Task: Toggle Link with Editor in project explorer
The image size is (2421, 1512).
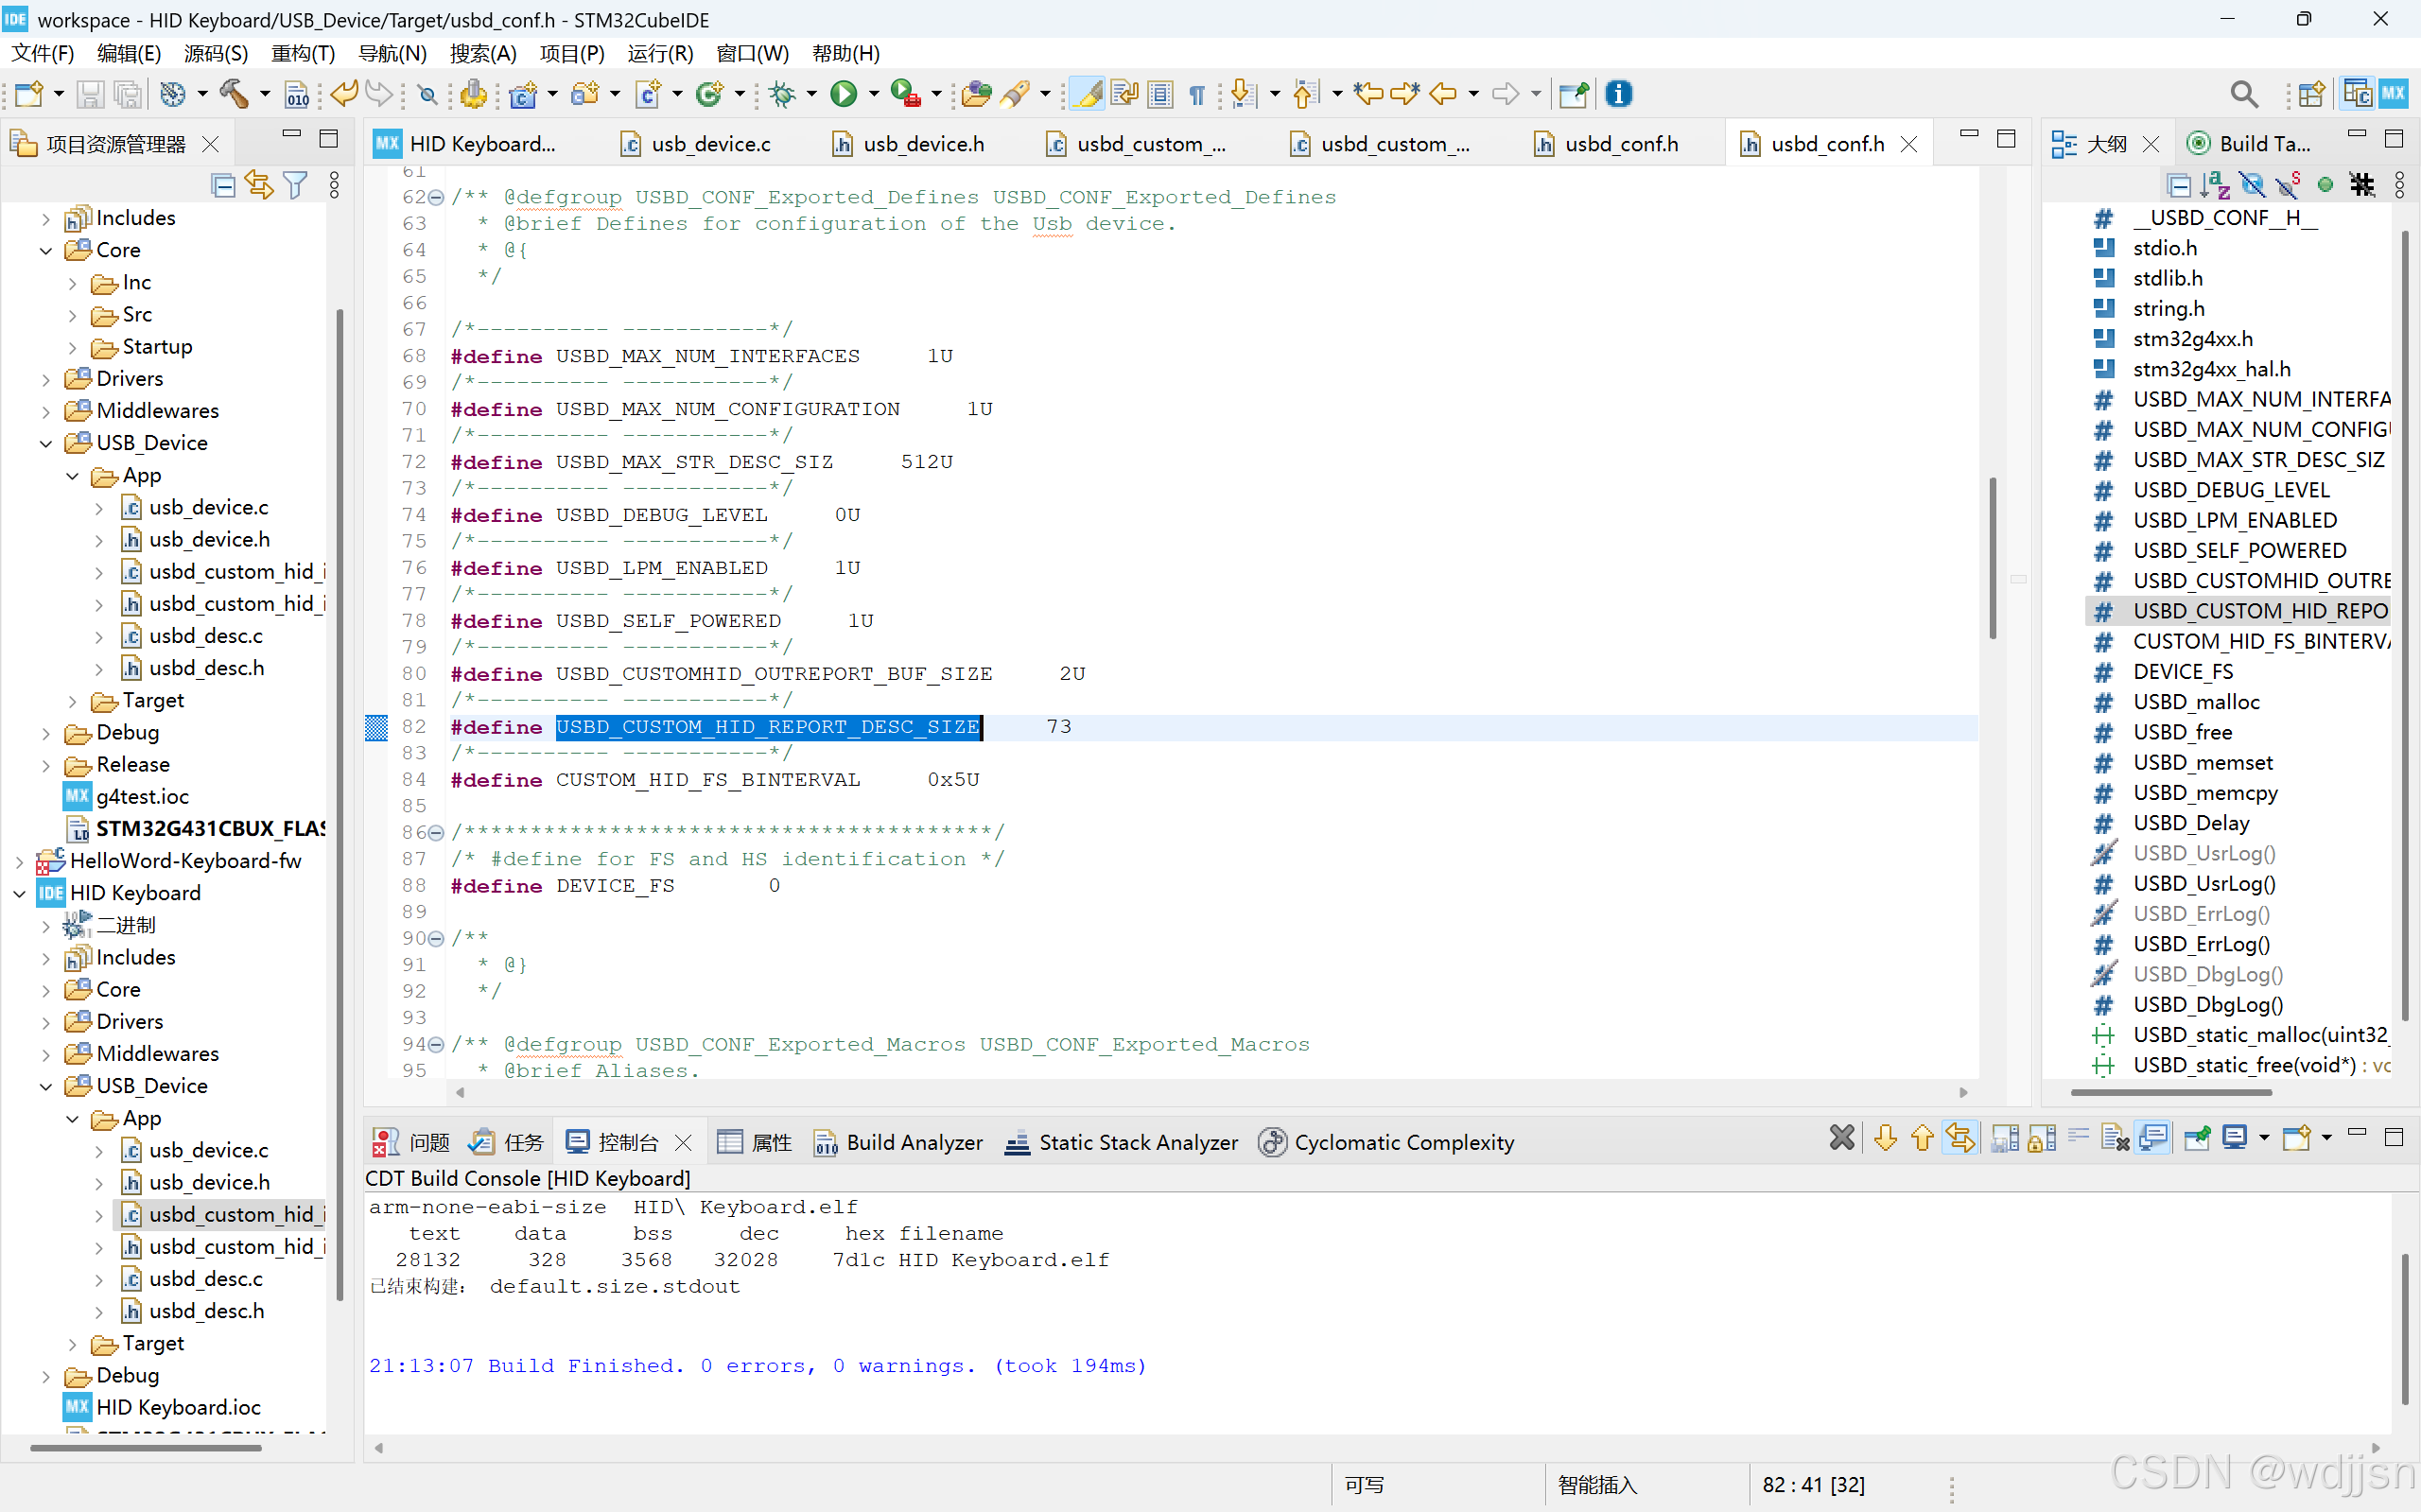Action: pyautogui.click(x=259, y=185)
